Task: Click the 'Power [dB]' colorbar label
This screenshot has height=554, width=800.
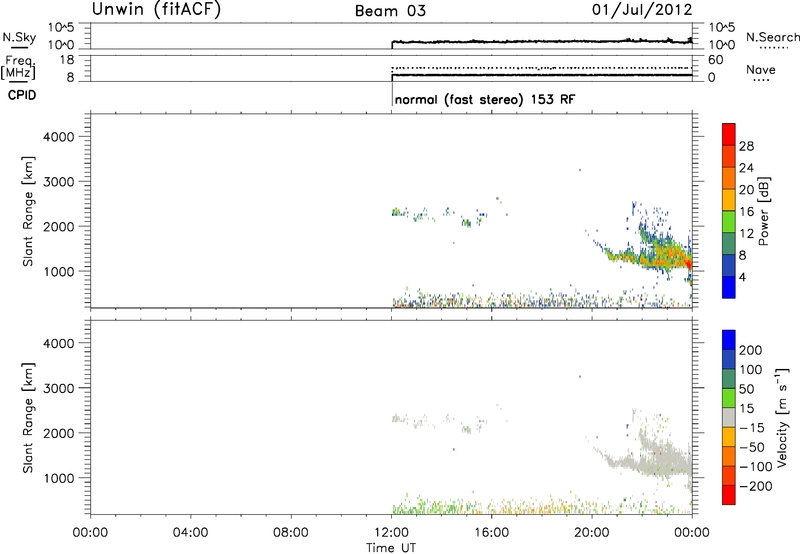Action: click(x=763, y=211)
